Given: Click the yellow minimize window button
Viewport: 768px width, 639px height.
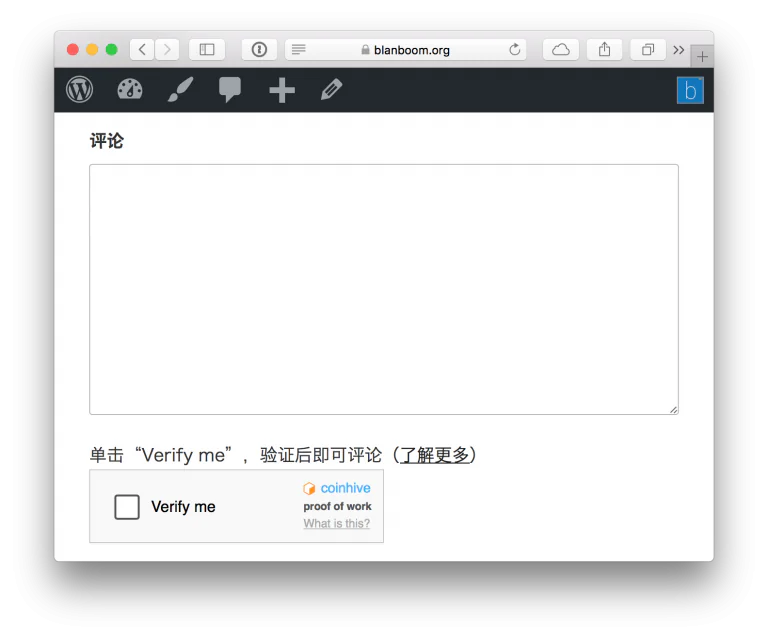Looking at the screenshot, I should click(x=92, y=49).
